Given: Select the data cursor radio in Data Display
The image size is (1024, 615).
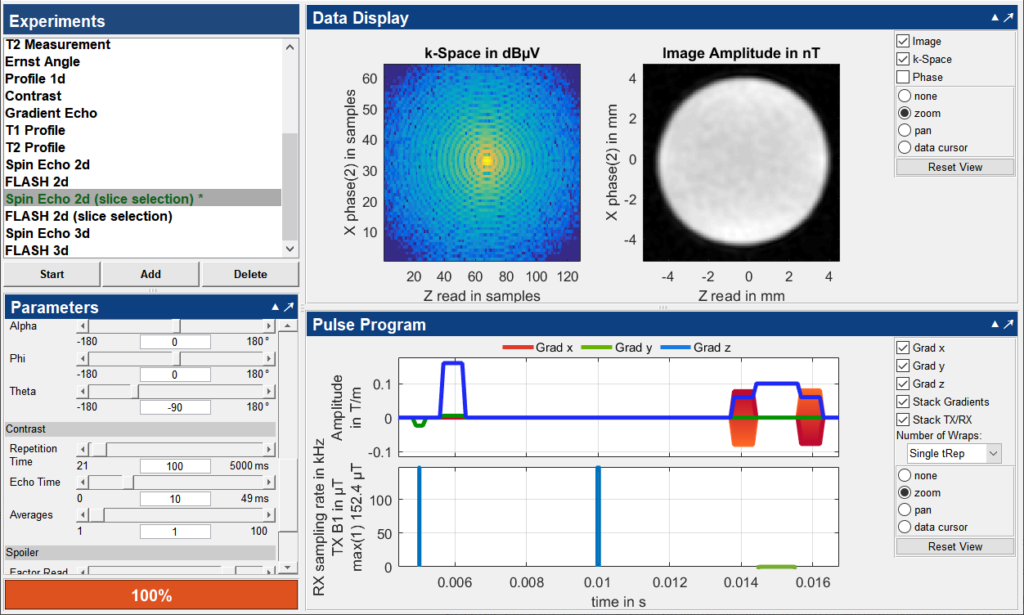Looking at the screenshot, I should coord(905,148).
